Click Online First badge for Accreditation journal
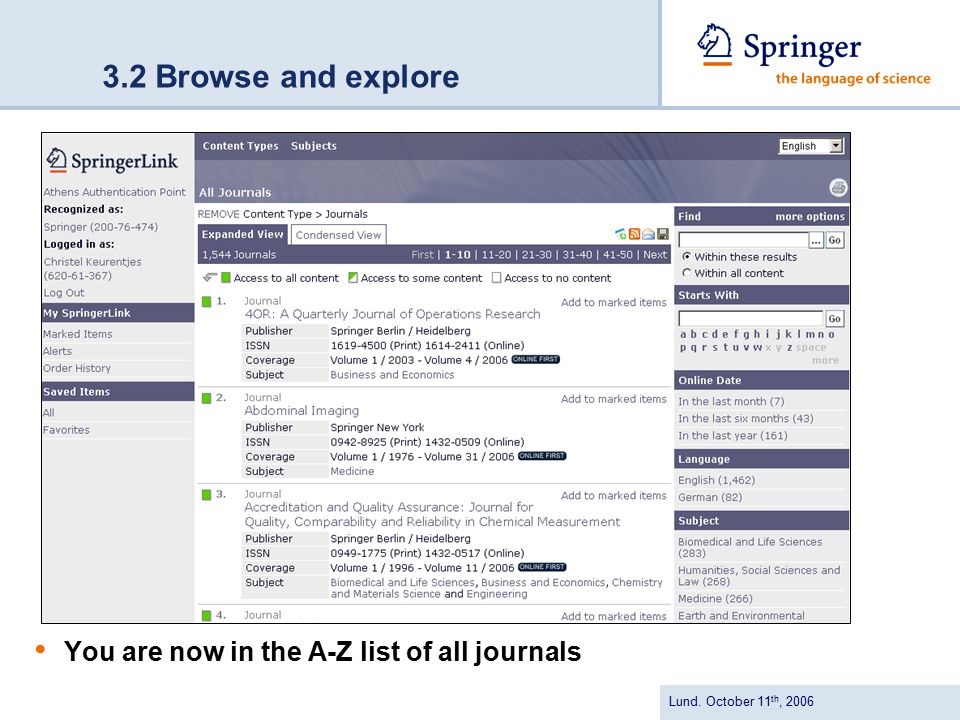Screen dimensions: 960x720 [x=542, y=568]
